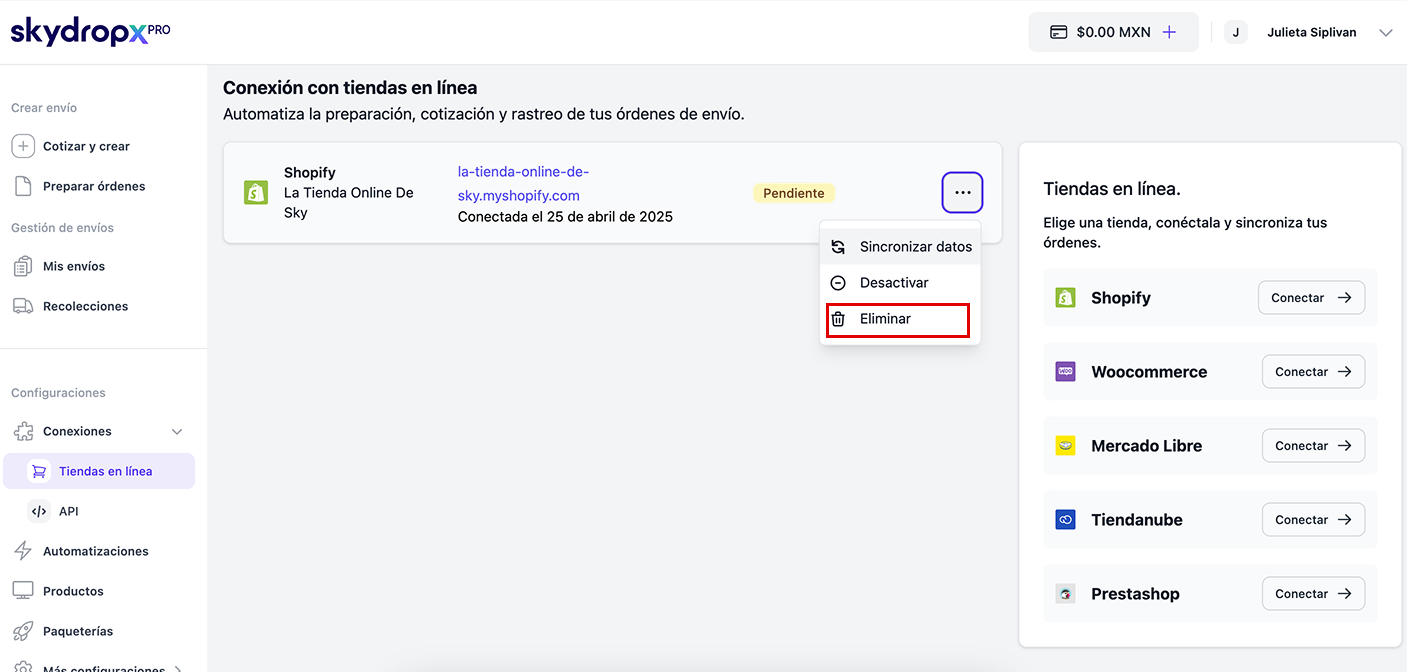1407x672 pixels.
Task: Click the Skydropx PRO logo
Action: click(x=91, y=32)
